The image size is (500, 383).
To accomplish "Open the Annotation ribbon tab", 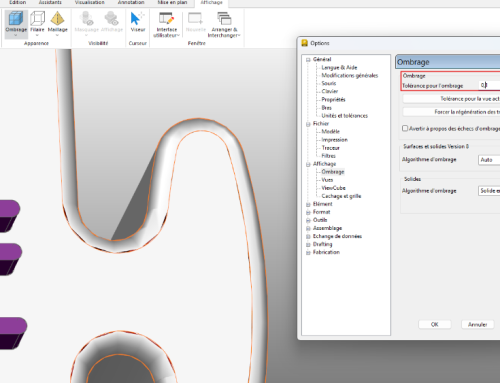I will (x=131, y=2).
